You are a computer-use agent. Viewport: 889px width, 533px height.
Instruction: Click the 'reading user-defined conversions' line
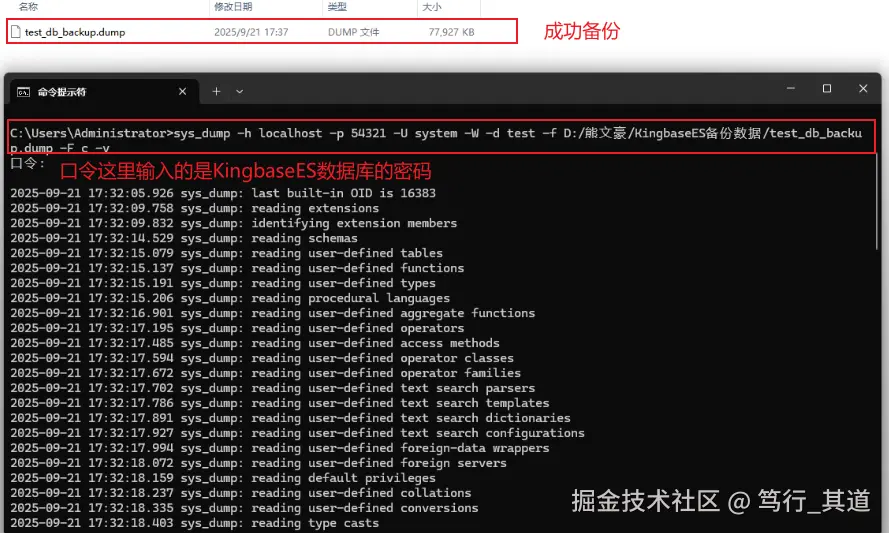point(244,508)
